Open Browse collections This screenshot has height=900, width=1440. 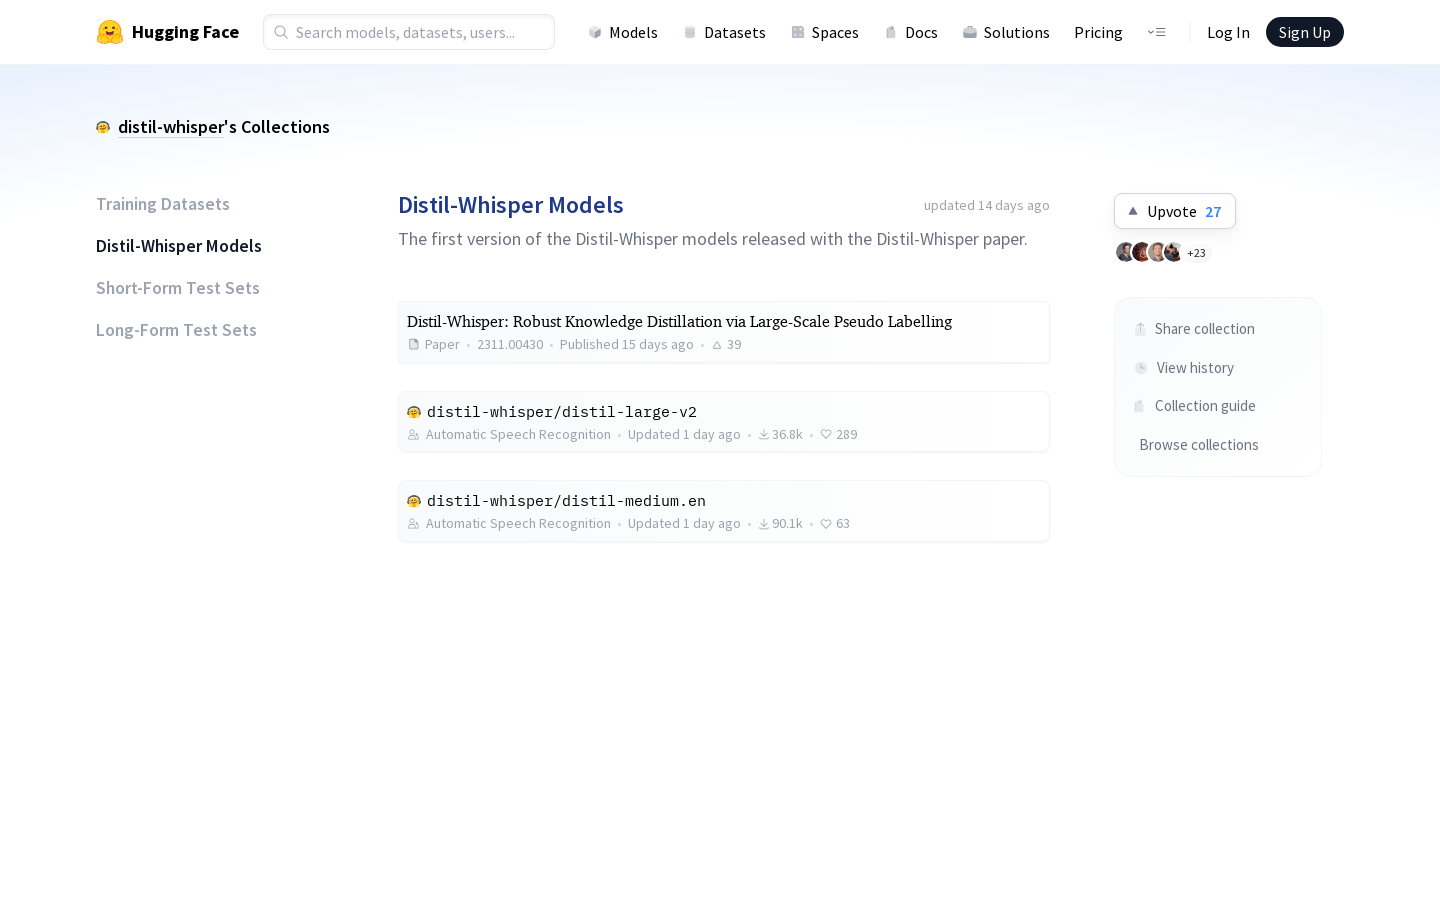coord(1199,445)
